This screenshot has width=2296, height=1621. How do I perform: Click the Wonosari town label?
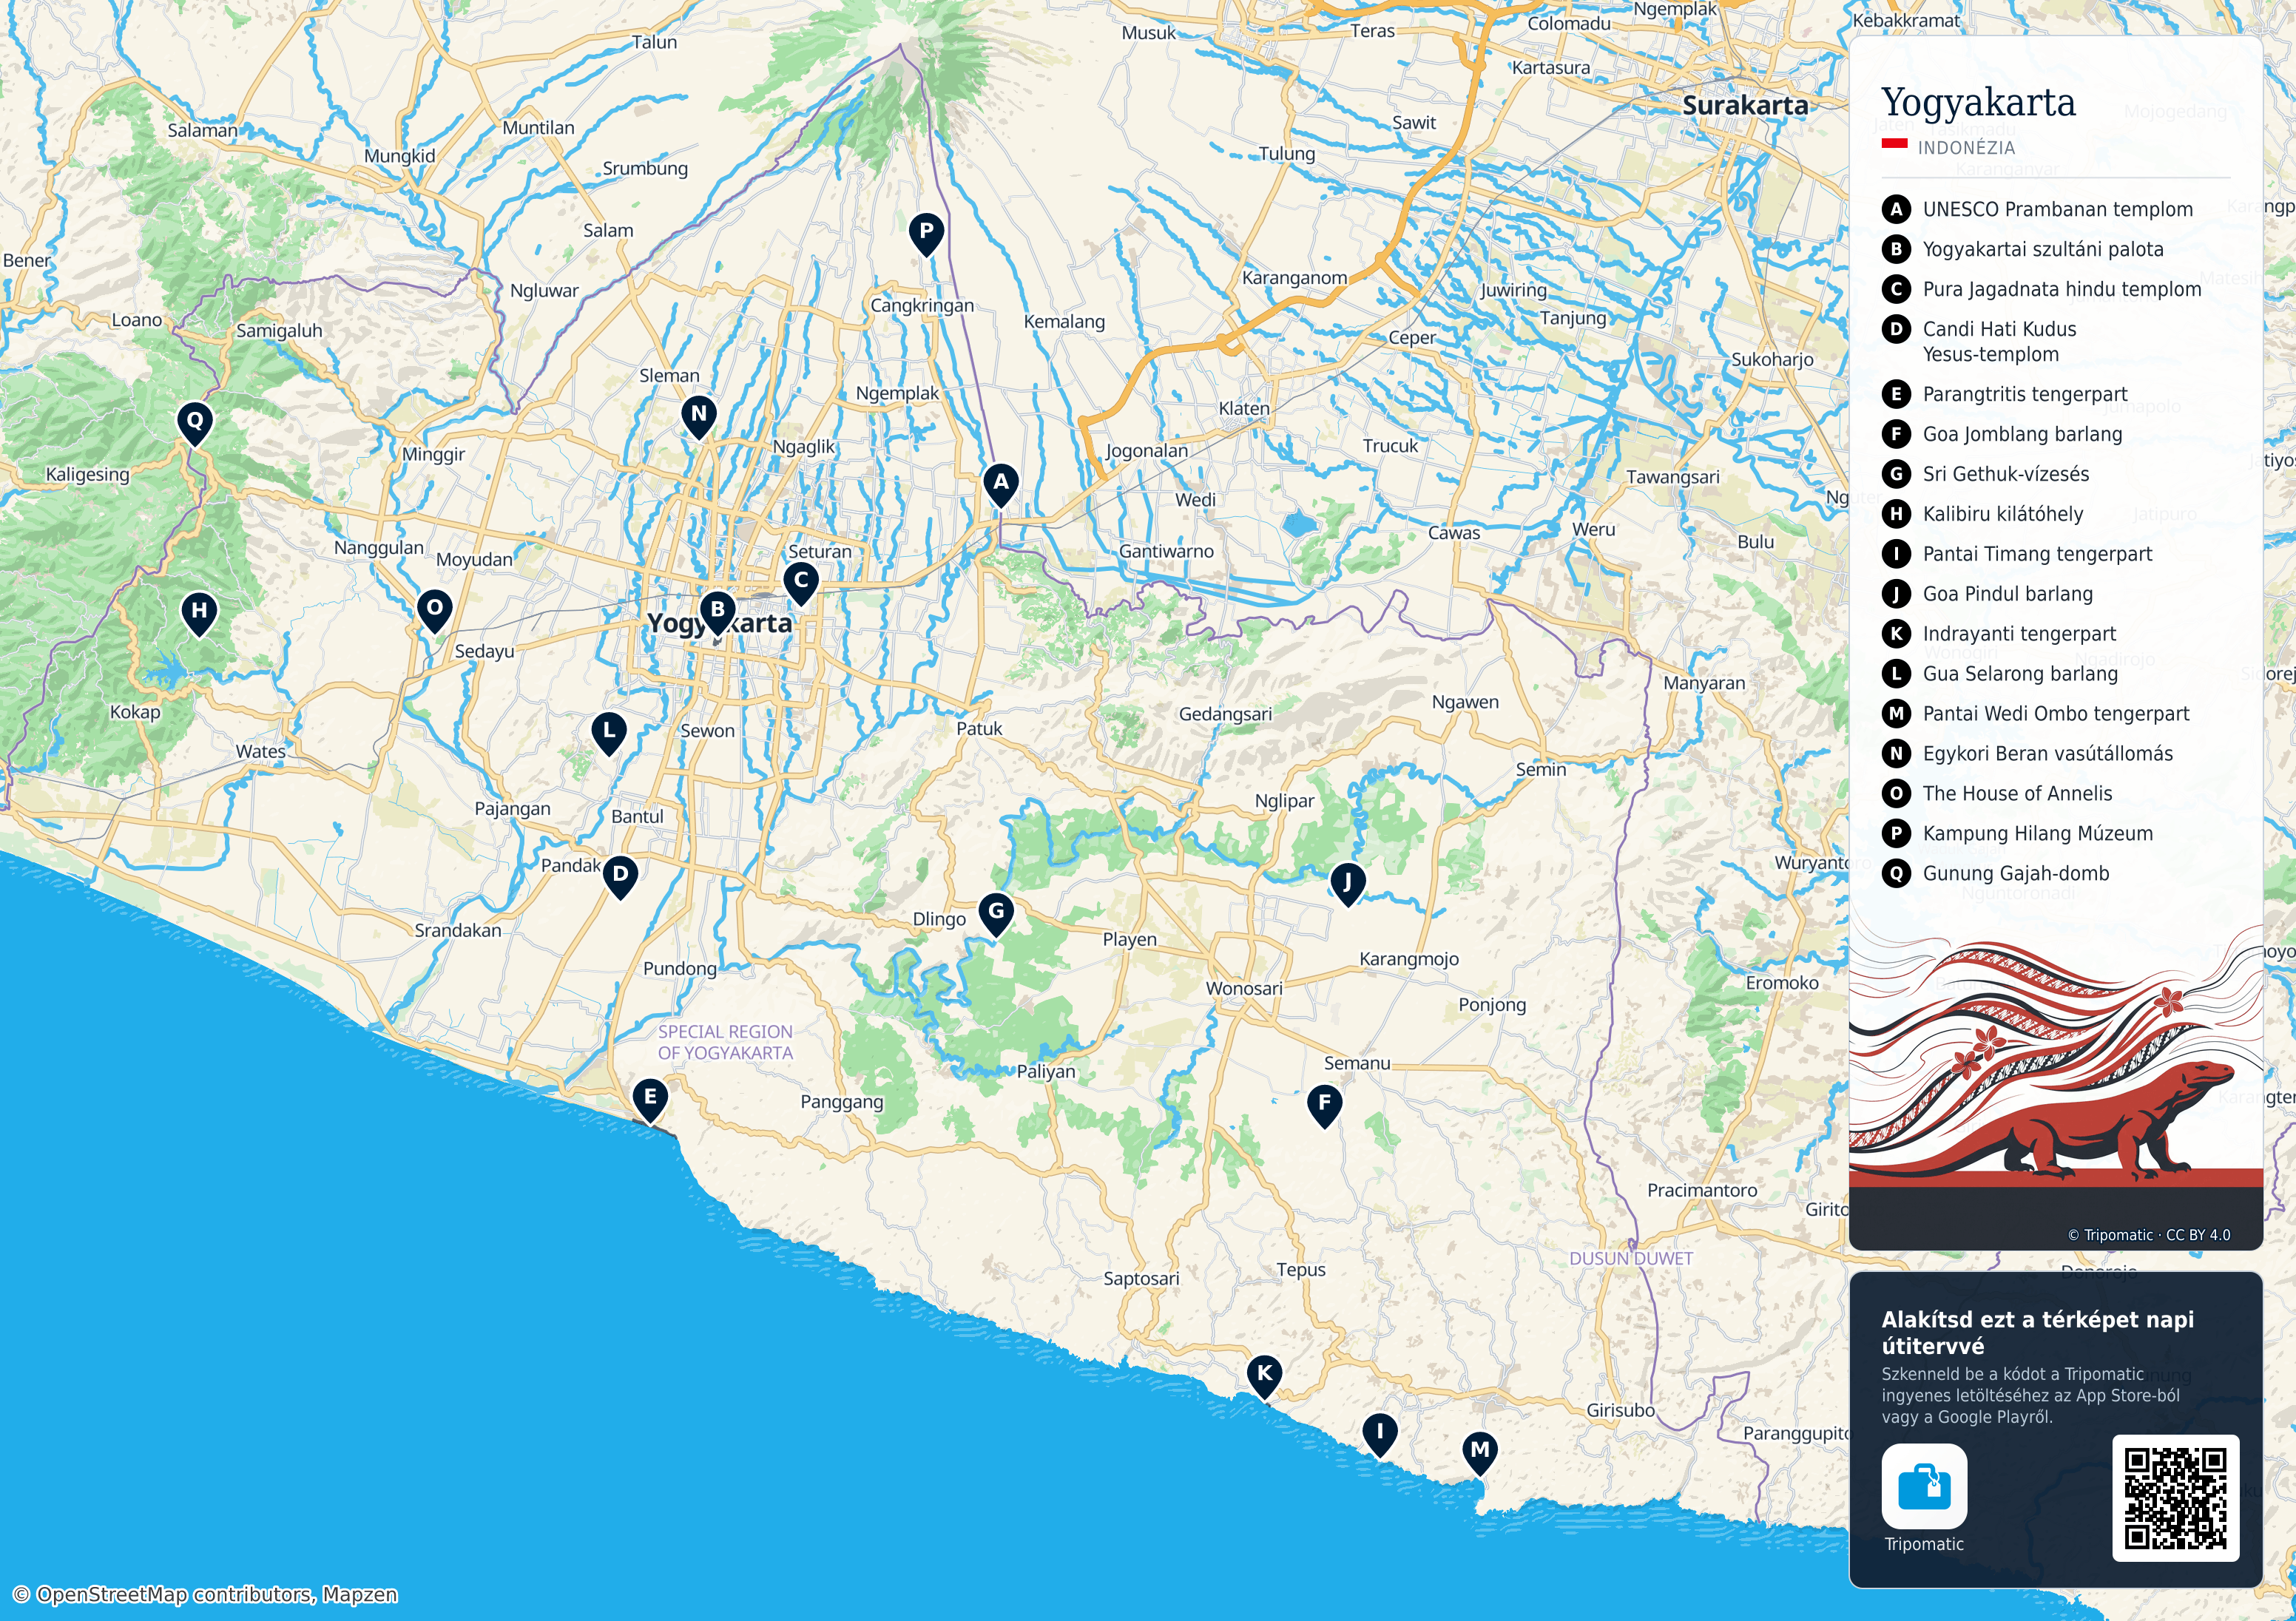point(1244,988)
